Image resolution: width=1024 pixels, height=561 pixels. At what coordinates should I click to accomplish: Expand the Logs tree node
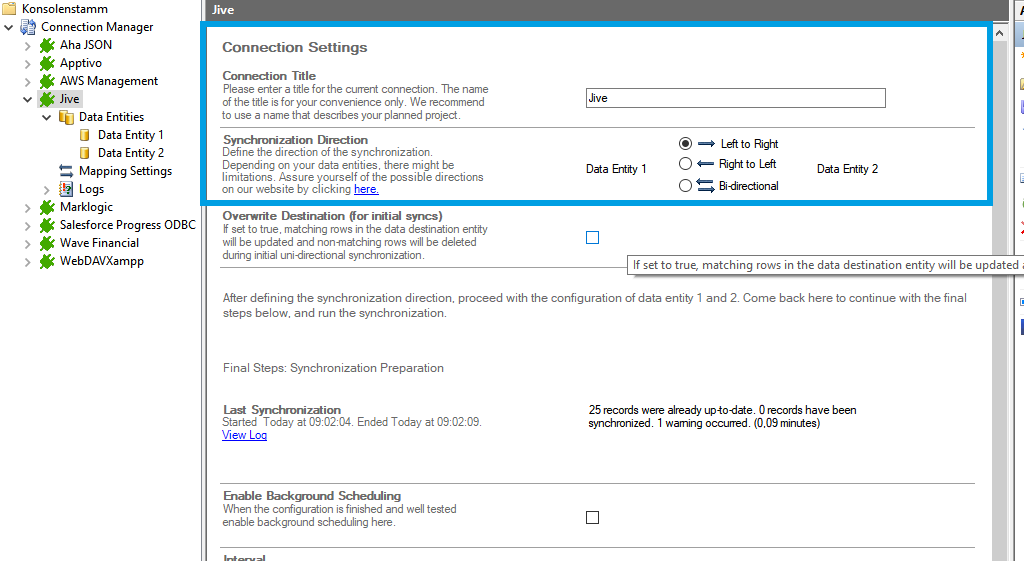point(46,189)
